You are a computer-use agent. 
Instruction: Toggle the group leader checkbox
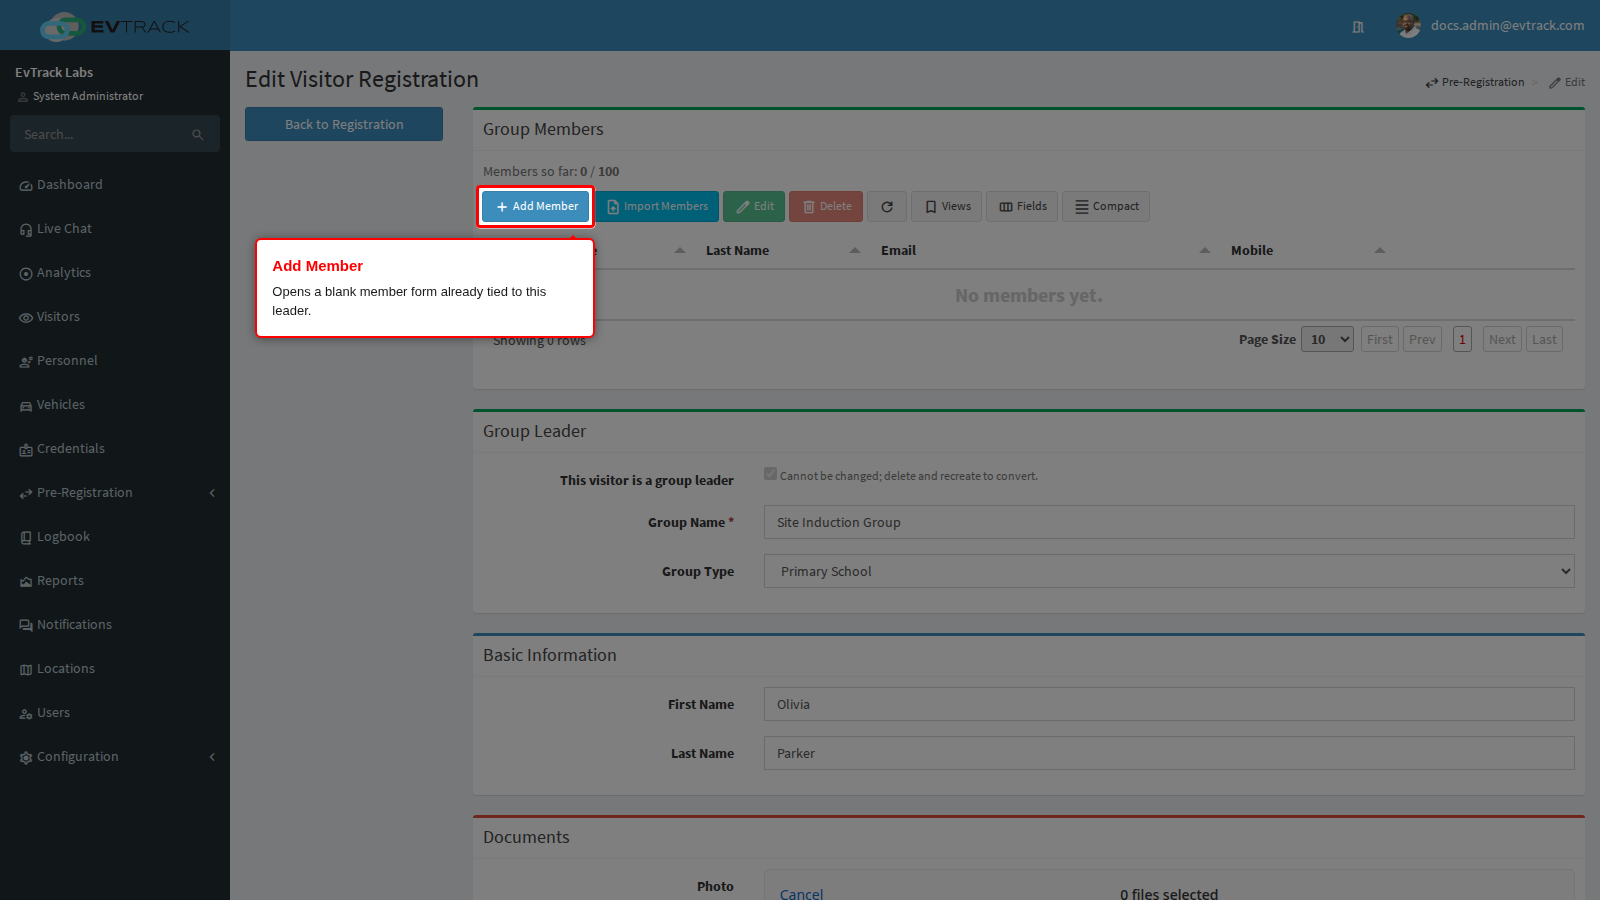point(770,474)
